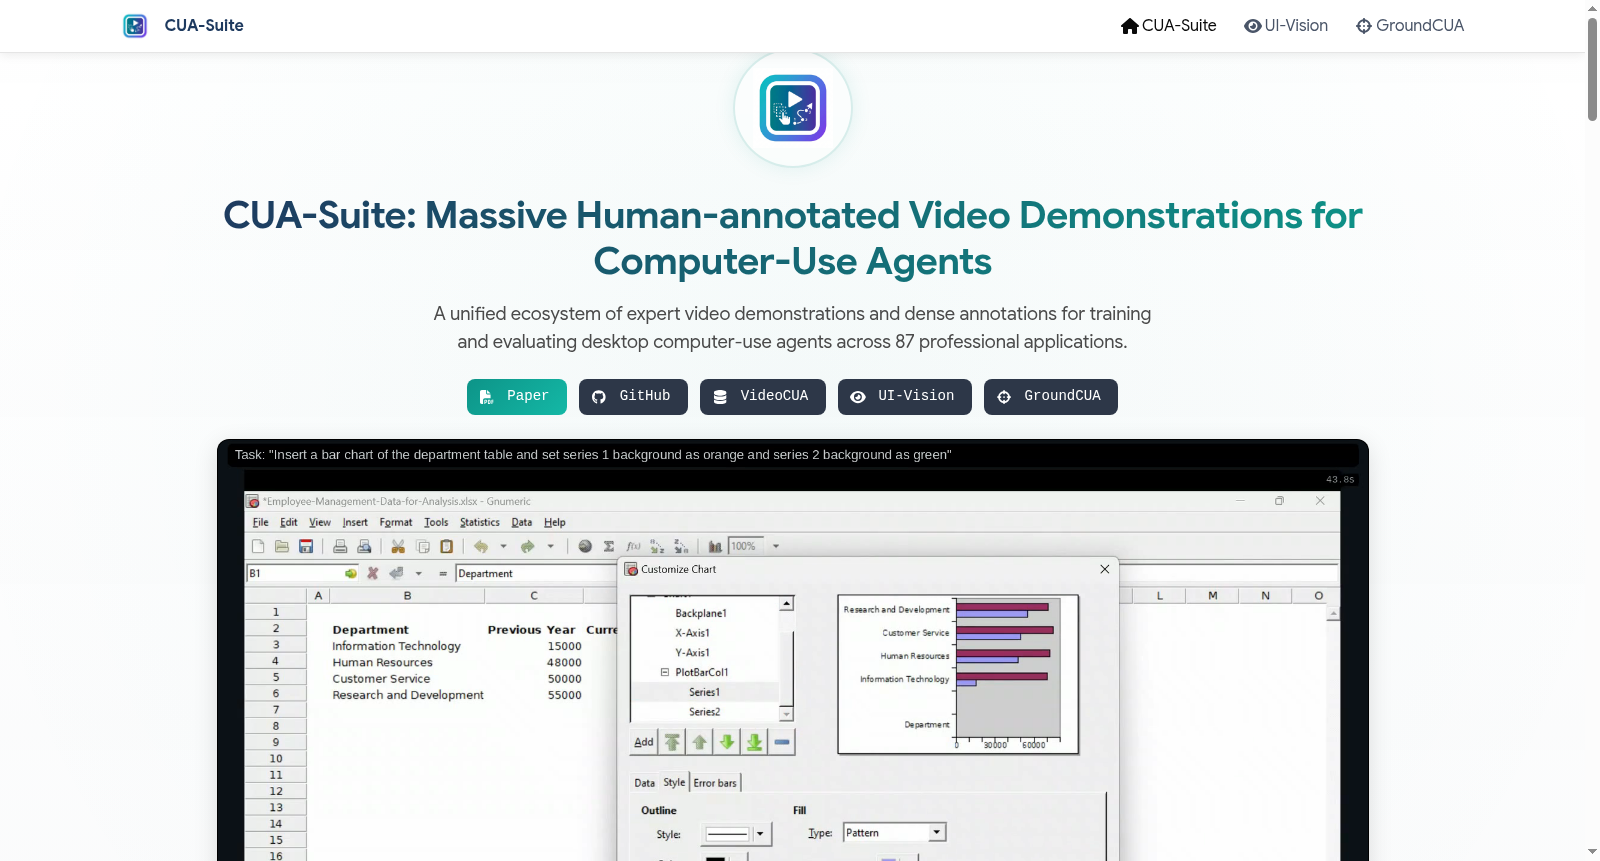Image resolution: width=1600 pixels, height=861 pixels.
Task: Open the Help menu in Gnumeric
Action: click(x=555, y=522)
